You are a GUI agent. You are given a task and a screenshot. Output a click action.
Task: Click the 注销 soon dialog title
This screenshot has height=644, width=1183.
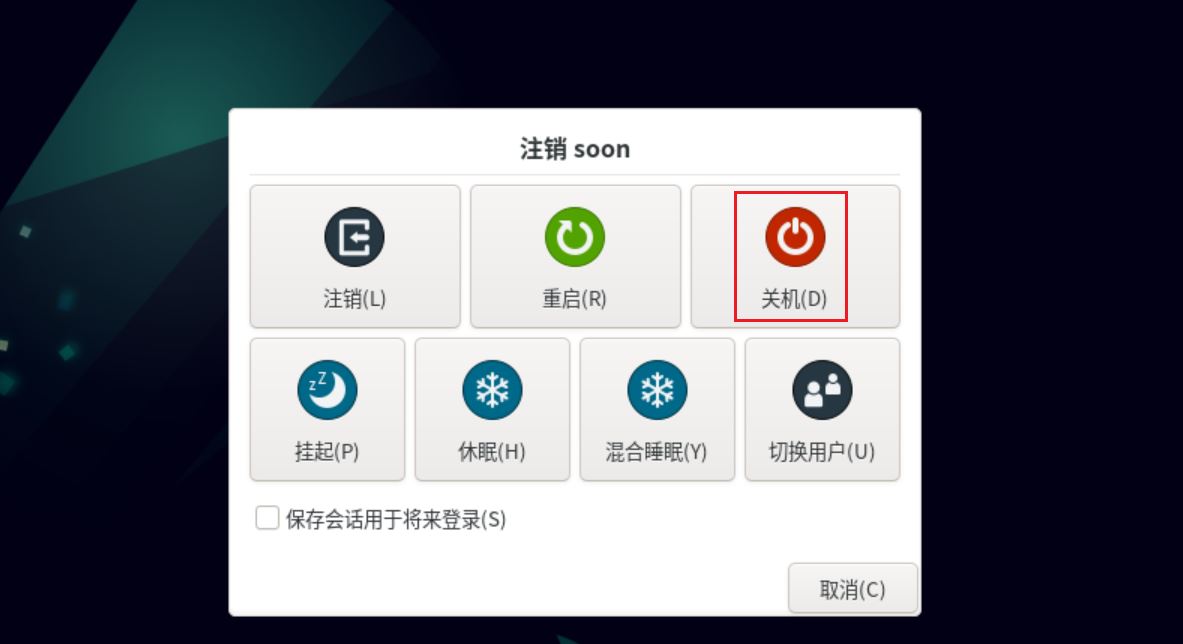(575, 149)
